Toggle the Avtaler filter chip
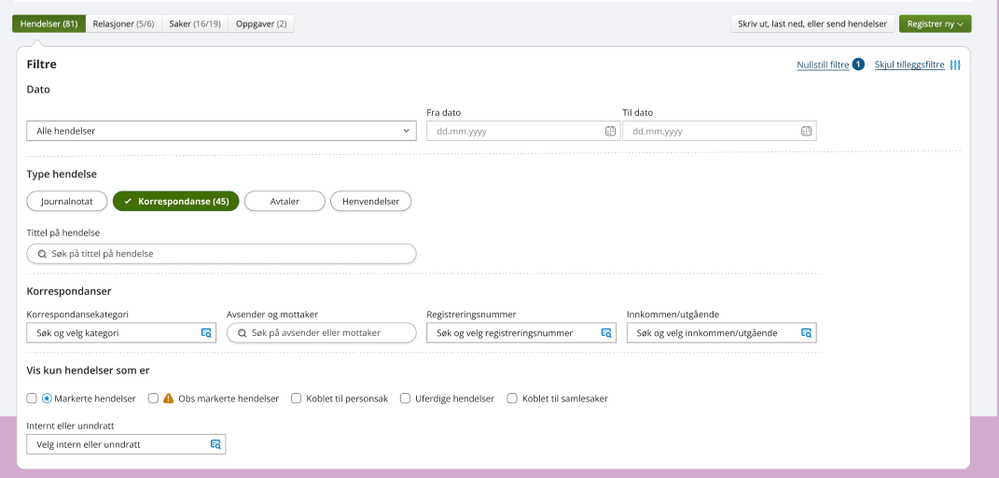 click(285, 201)
